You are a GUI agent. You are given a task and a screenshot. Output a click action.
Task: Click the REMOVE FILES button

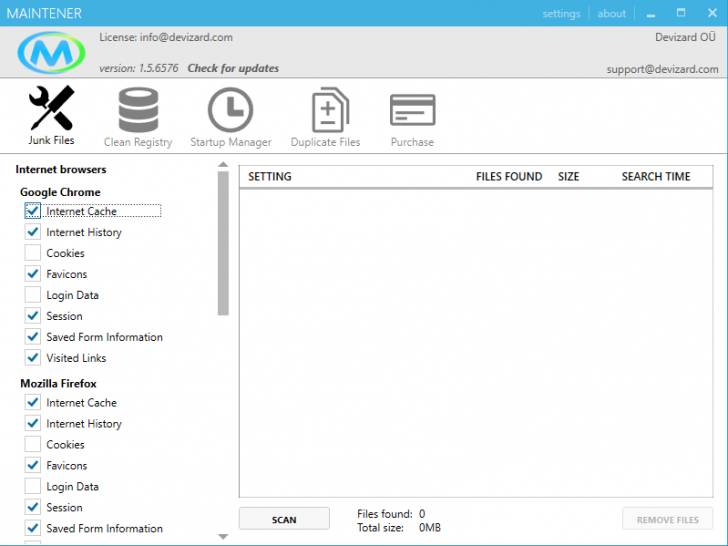point(668,520)
